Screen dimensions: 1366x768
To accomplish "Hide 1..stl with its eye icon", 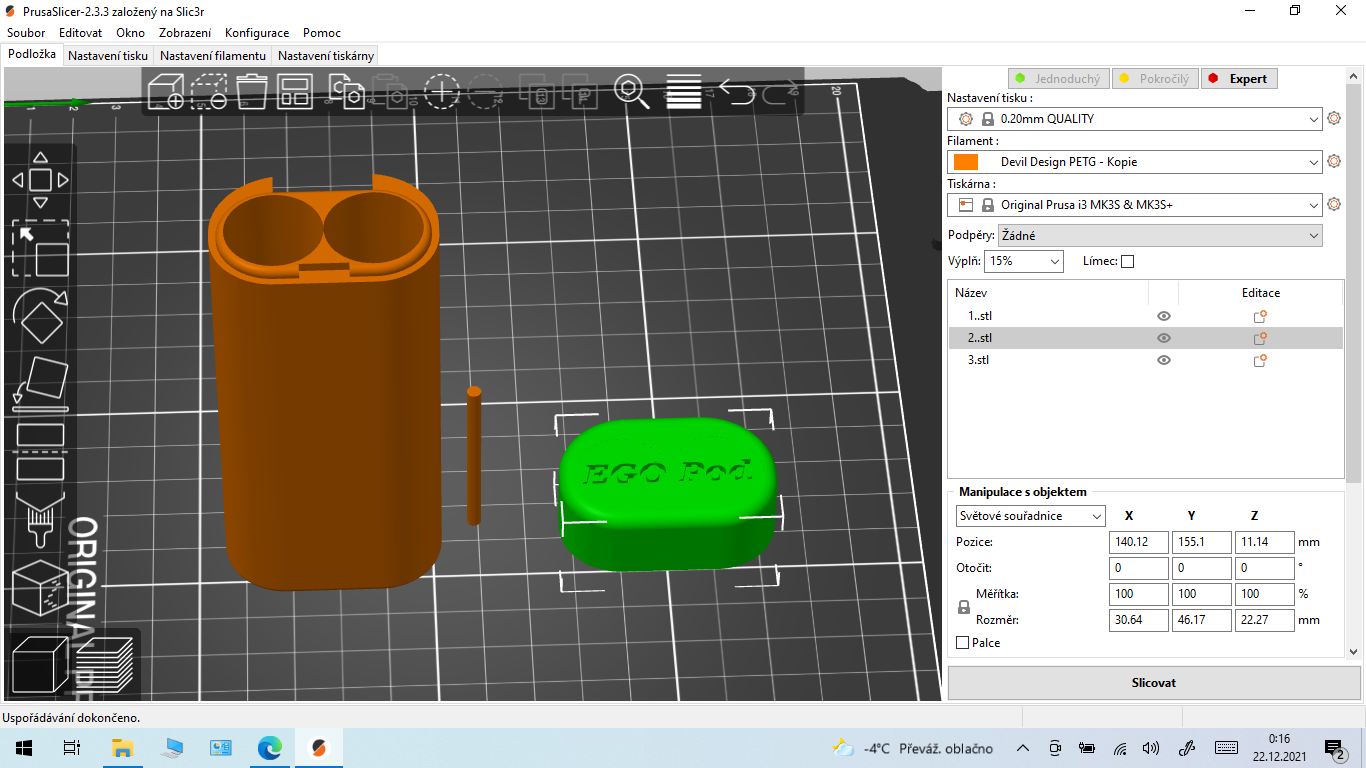I will (1164, 316).
